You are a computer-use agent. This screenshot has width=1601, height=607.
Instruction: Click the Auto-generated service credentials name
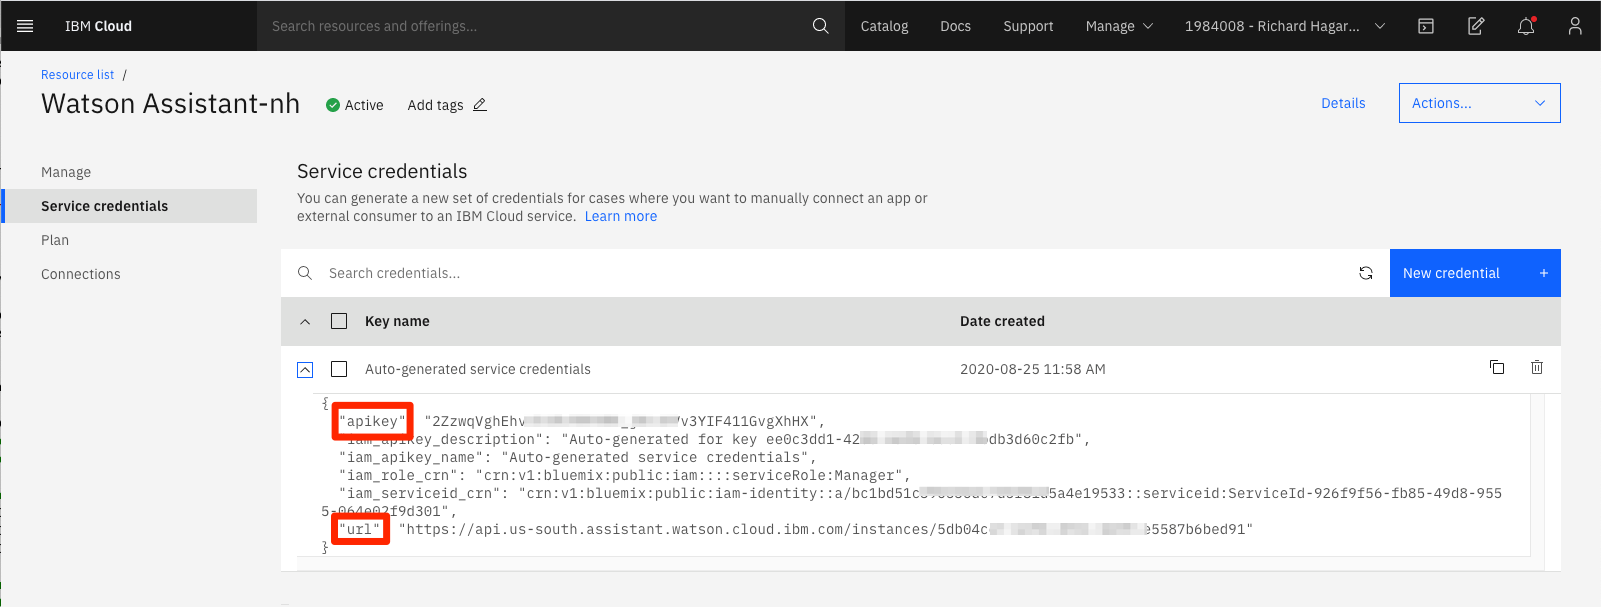click(478, 369)
